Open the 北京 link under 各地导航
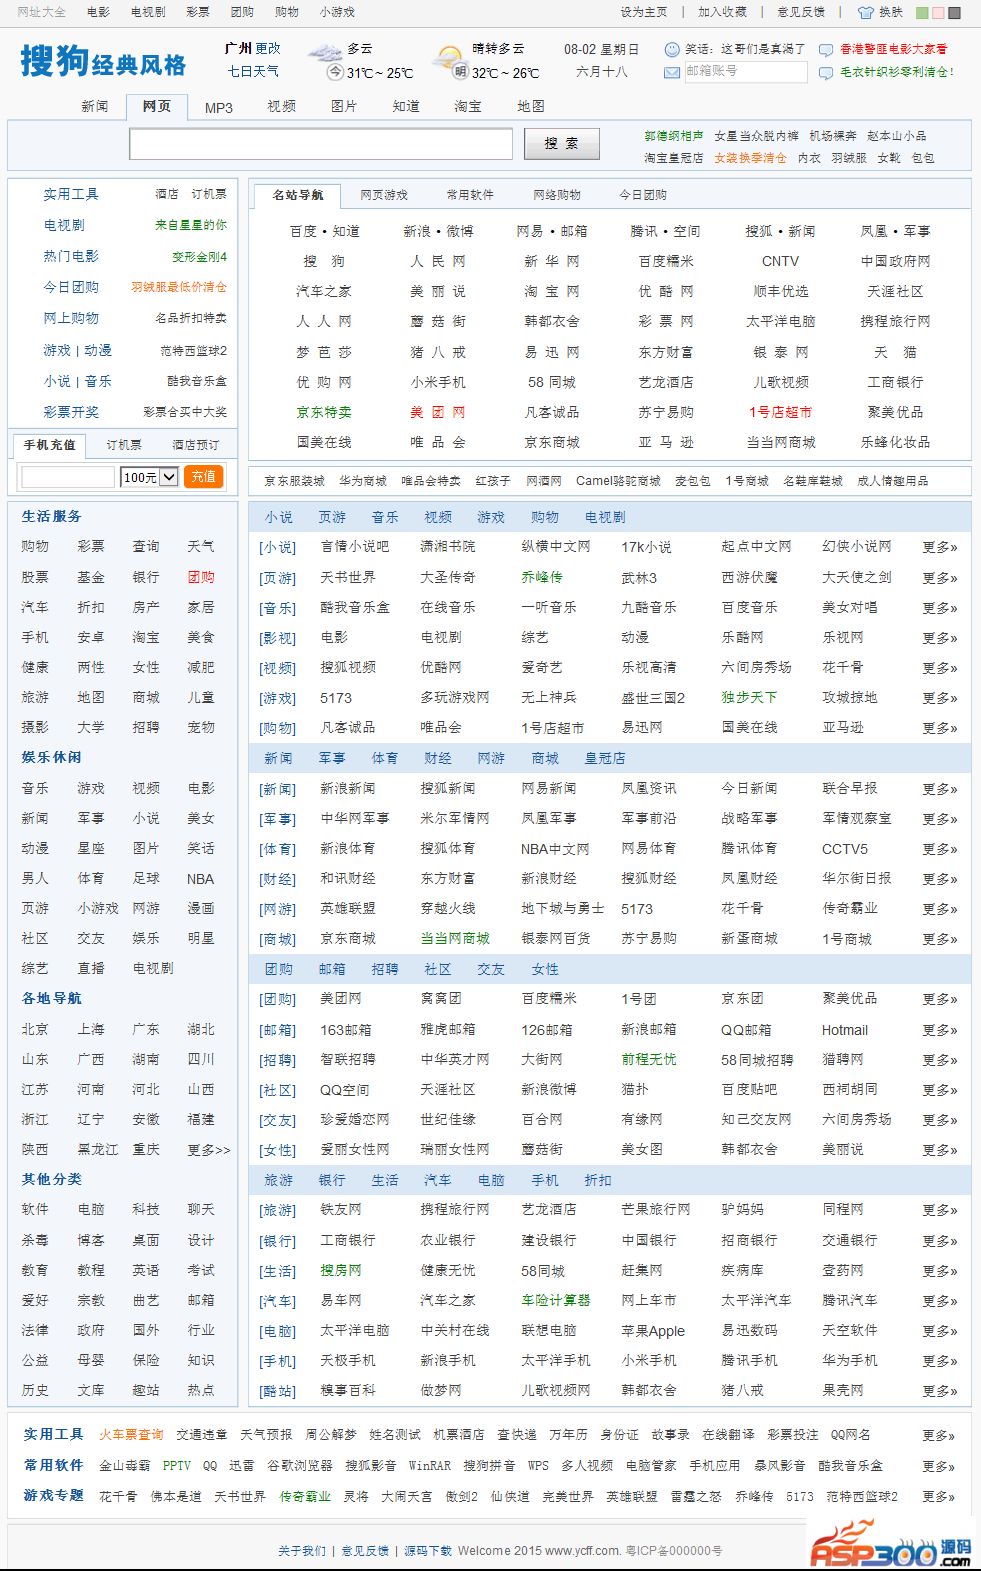 point(35,1029)
